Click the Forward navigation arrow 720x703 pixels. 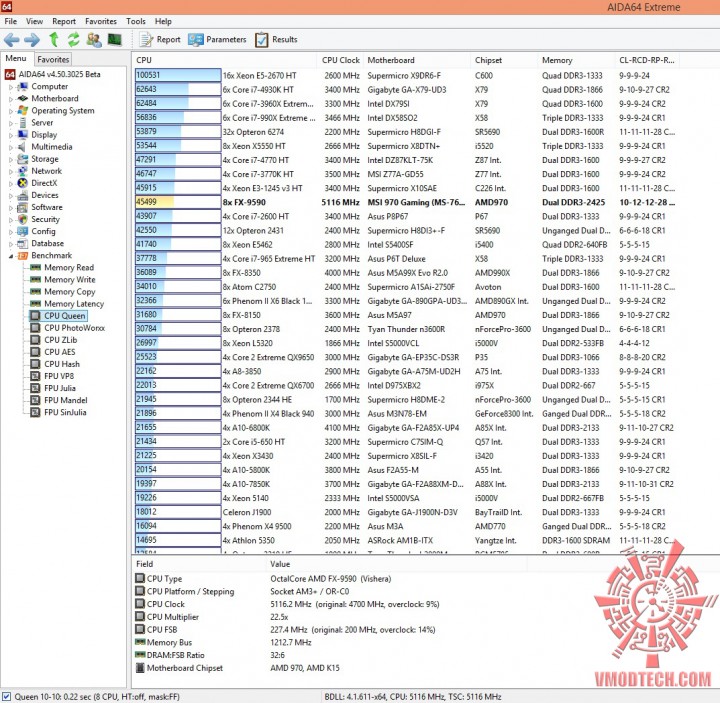click(x=32, y=40)
